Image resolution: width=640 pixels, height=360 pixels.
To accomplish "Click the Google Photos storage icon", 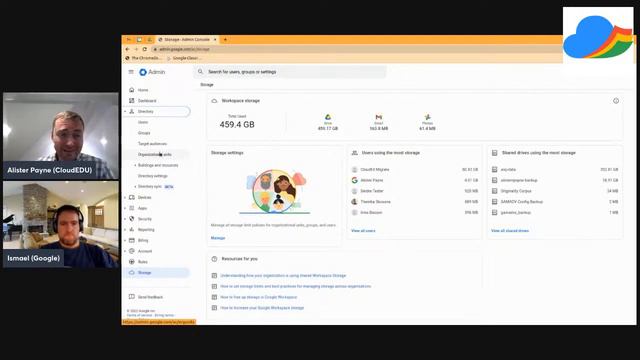I will click(427, 117).
